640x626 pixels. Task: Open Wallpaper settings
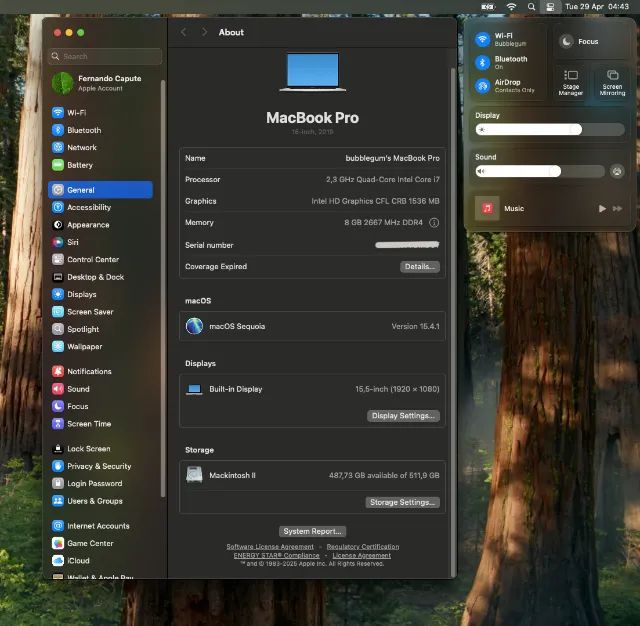point(100,346)
